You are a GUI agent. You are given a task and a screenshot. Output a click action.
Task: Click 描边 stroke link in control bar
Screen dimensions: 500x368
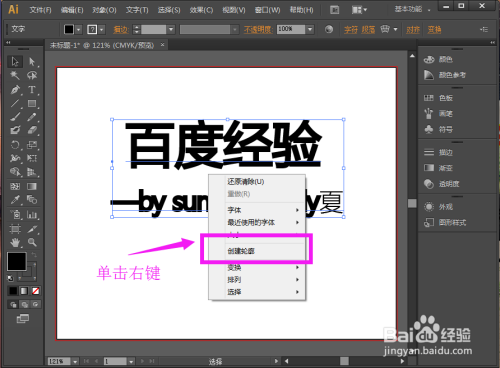pos(120,30)
